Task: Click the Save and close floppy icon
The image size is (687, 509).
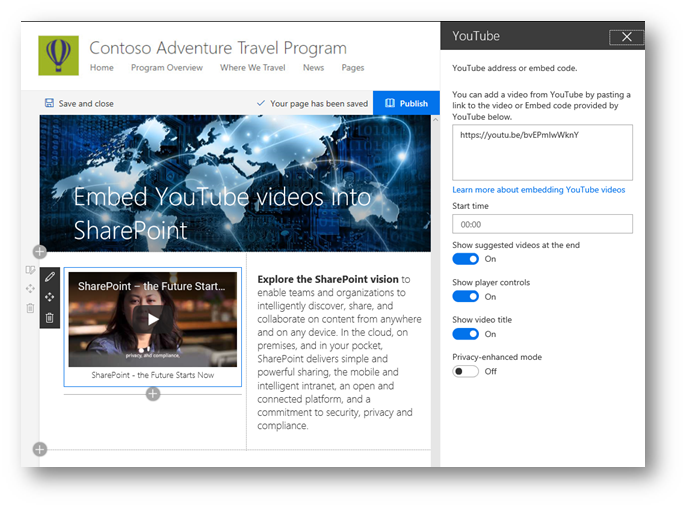Action: coord(50,103)
